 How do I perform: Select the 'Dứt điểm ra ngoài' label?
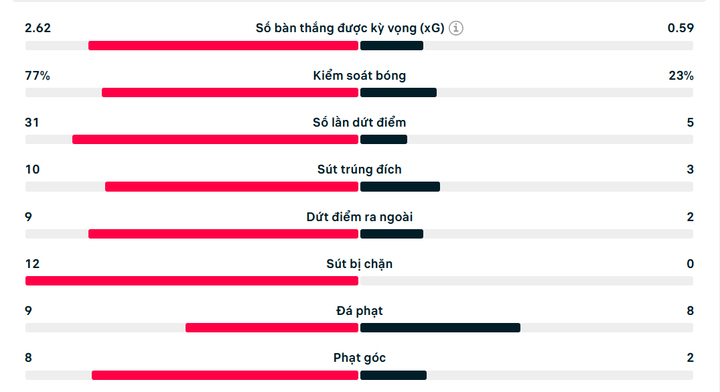point(360,217)
